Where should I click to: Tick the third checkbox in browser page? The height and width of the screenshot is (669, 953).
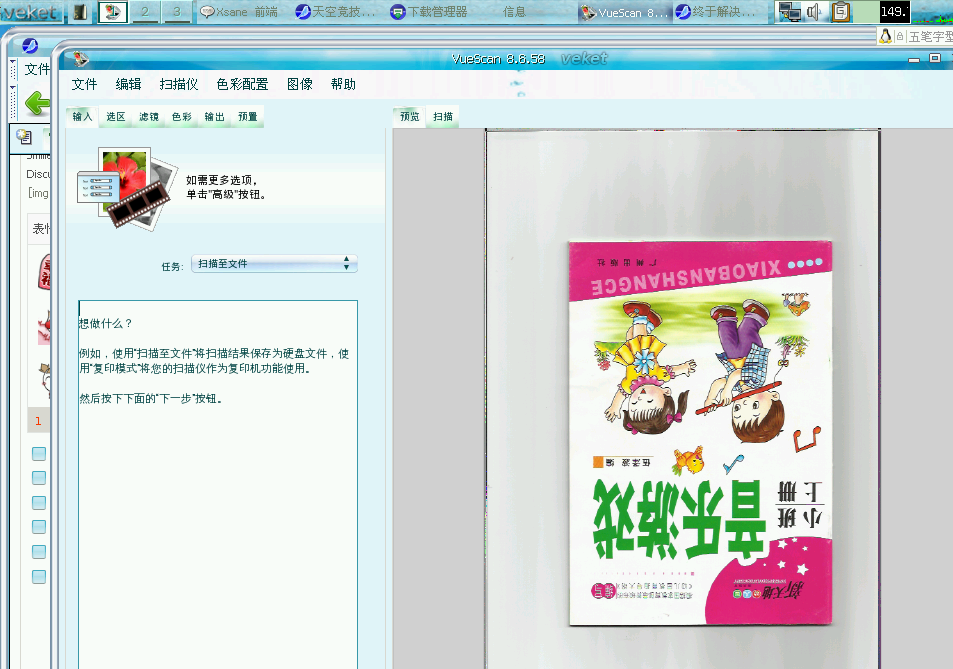[x=39, y=503]
